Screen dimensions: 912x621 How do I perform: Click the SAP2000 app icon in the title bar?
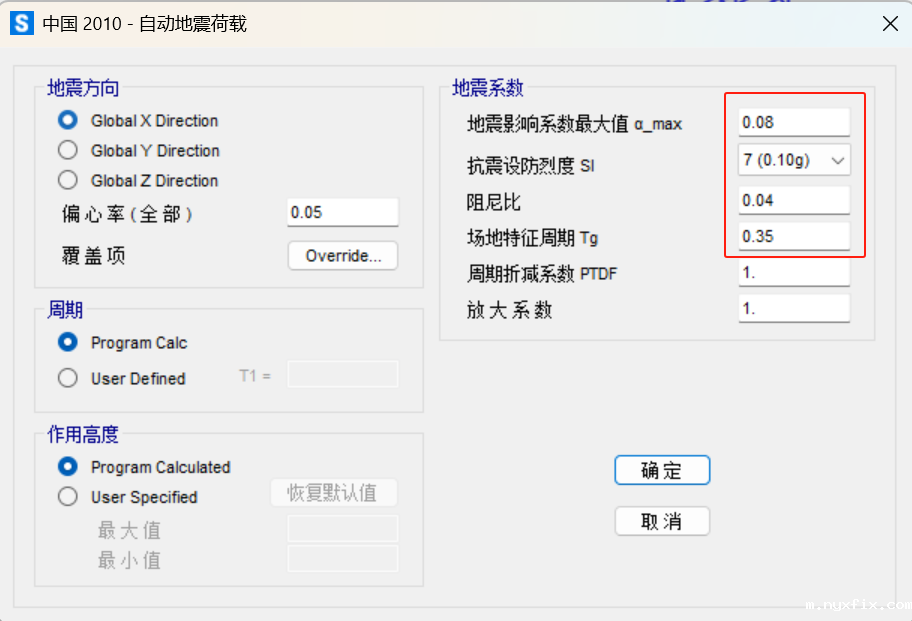coord(21,22)
